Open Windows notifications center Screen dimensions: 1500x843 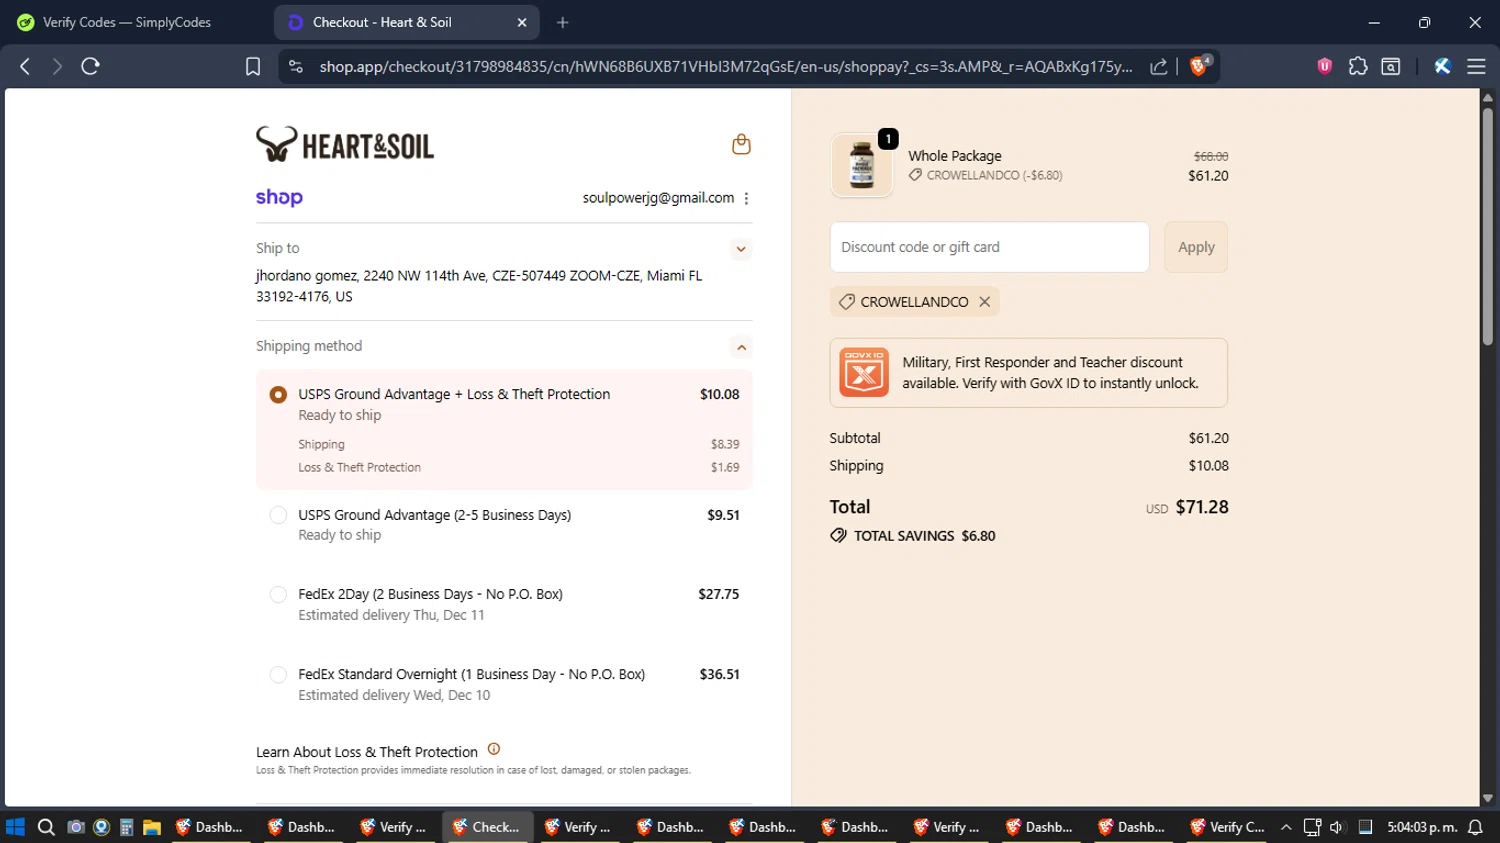[1475, 827]
